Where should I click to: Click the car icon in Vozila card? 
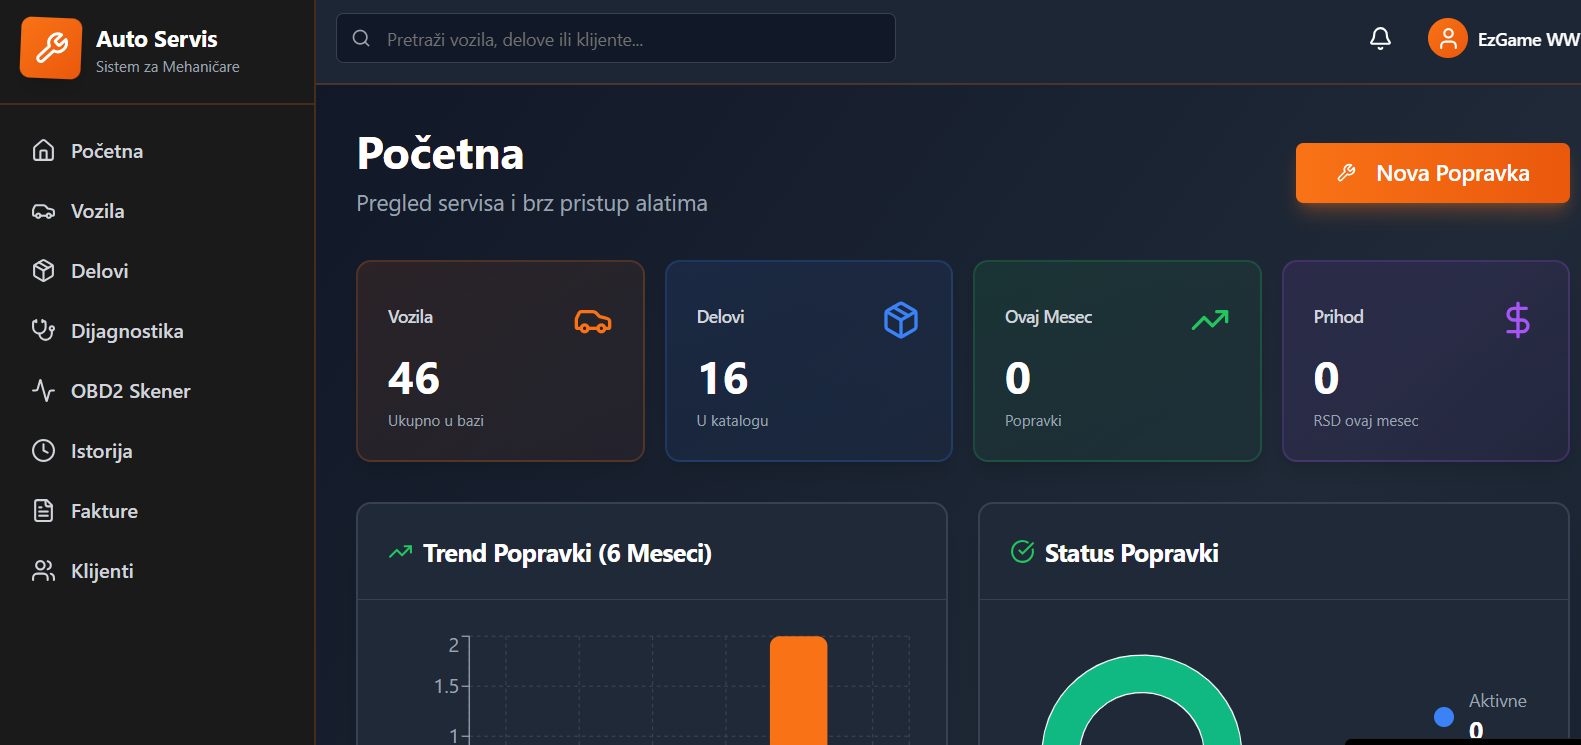[592, 321]
